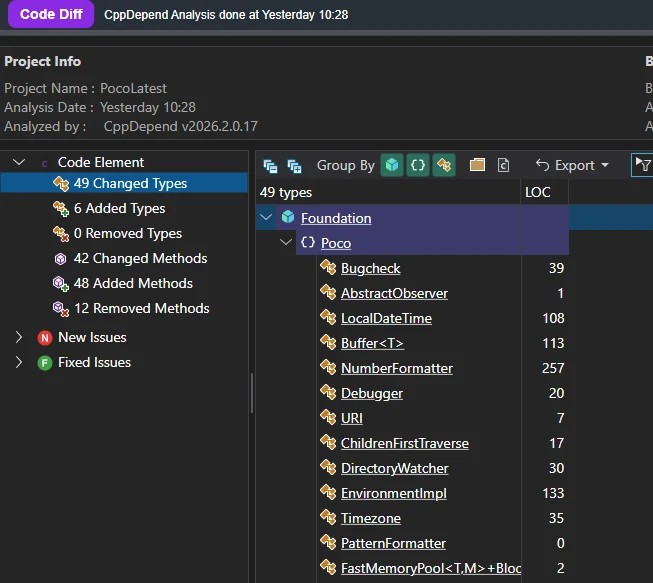Click the Removed Types x icon

coord(61,234)
